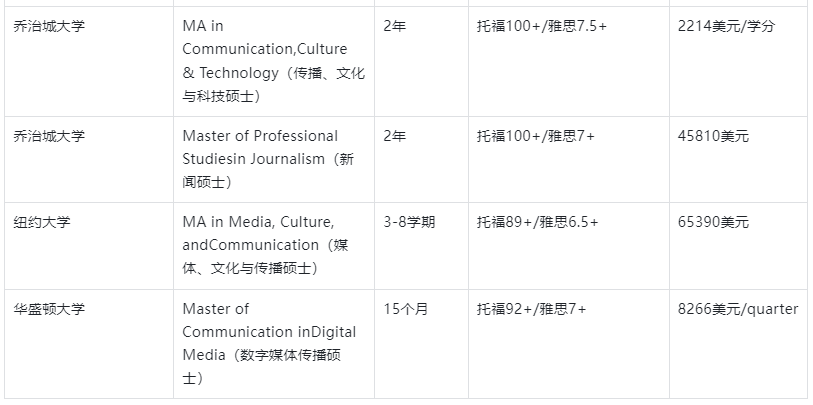Screen dimensions: 813x405
Task: Click the second 乔治城大学 cell
Action: 50,136
